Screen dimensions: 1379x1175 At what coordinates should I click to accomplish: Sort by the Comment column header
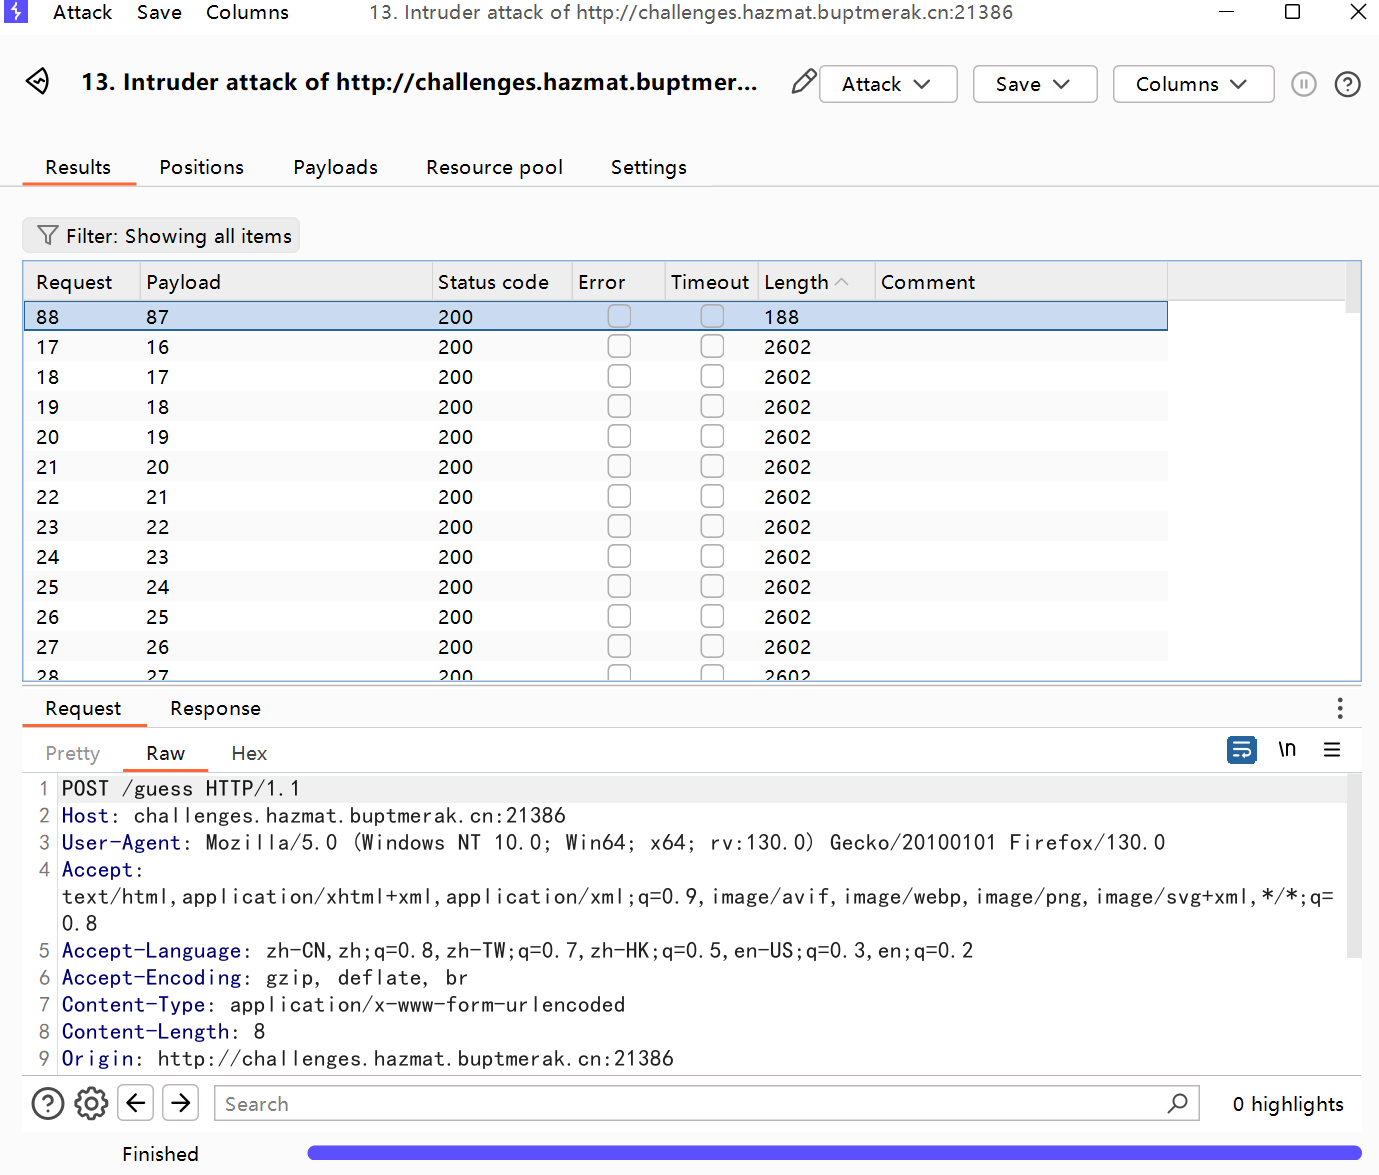click(x=1020, y=282)
